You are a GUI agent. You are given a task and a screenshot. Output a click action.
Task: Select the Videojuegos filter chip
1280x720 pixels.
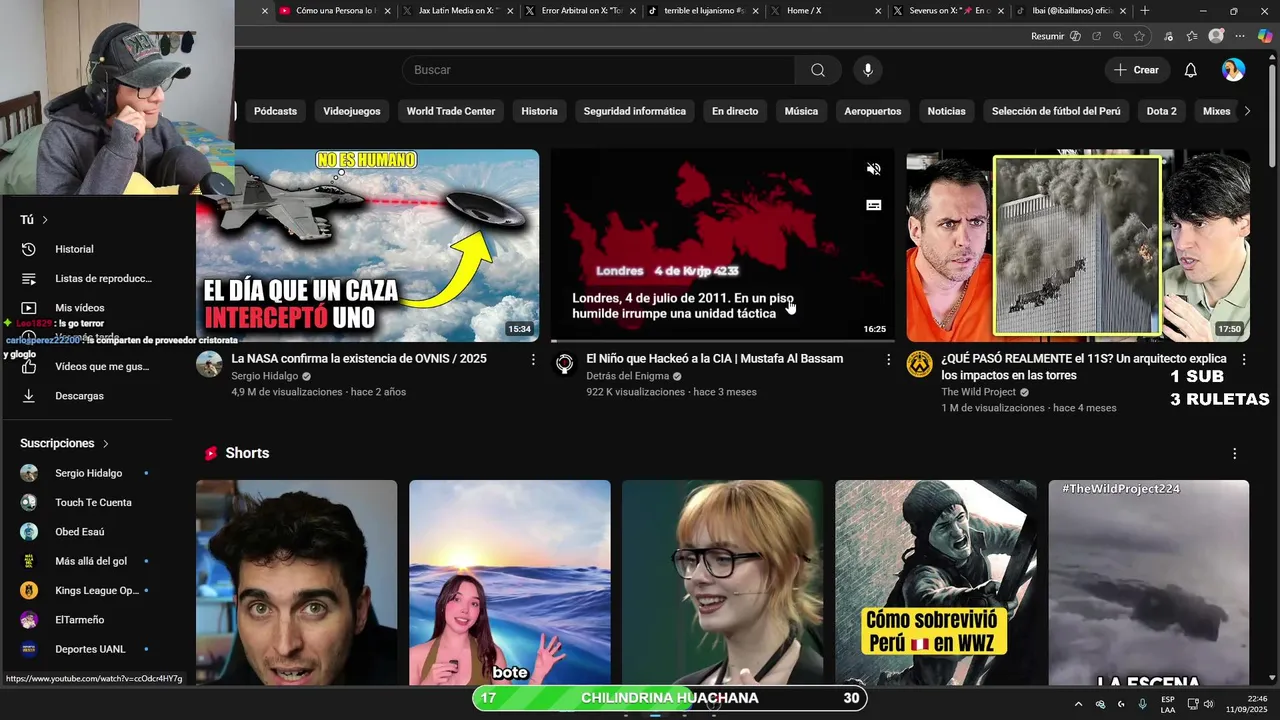pos(352,111)
